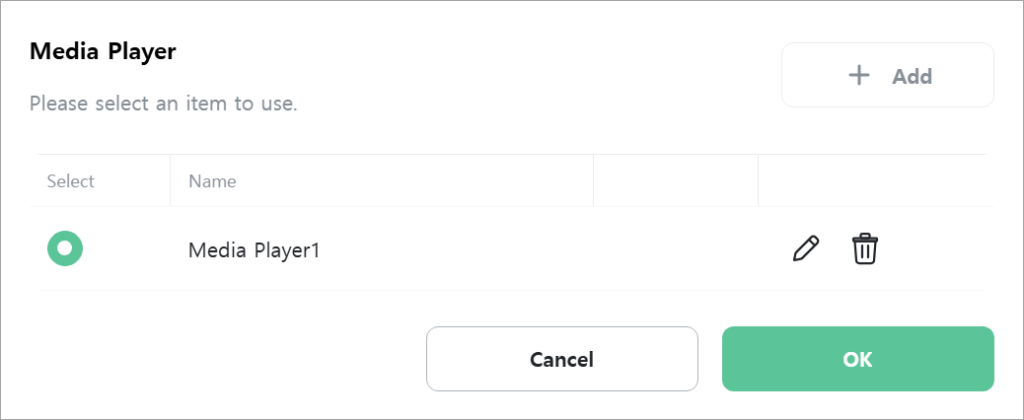Click the blank header above the edit icons
1024x420 pixels.
876,181
